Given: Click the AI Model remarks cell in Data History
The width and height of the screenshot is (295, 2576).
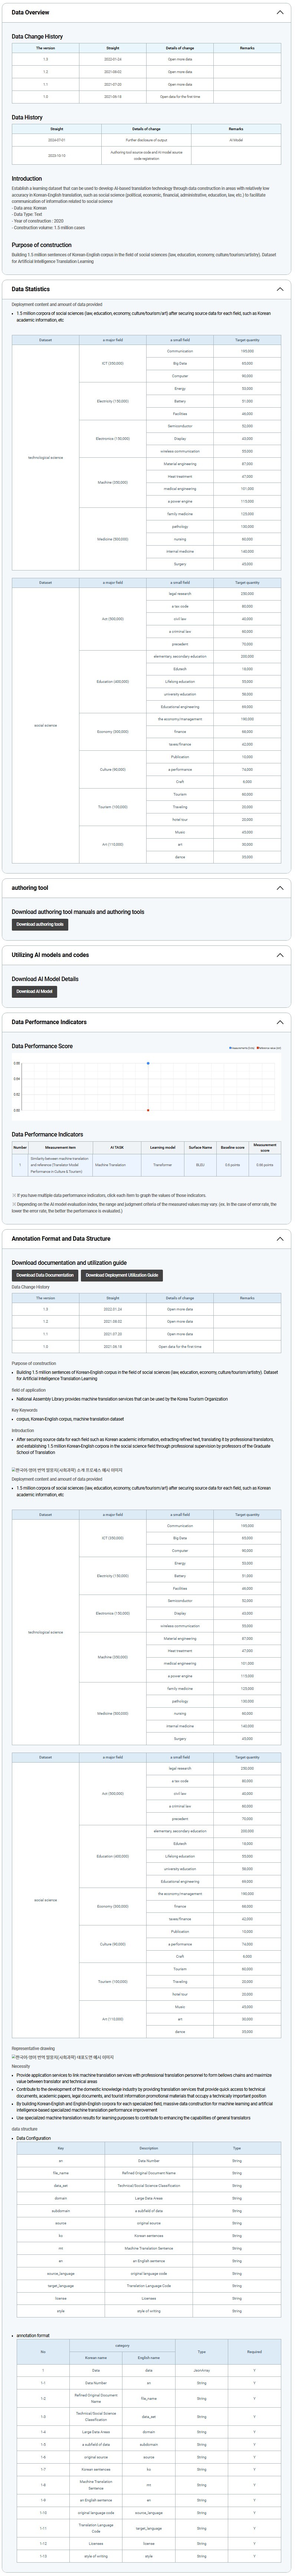Looking at the screenshot, I should click(x=236, y=140).
